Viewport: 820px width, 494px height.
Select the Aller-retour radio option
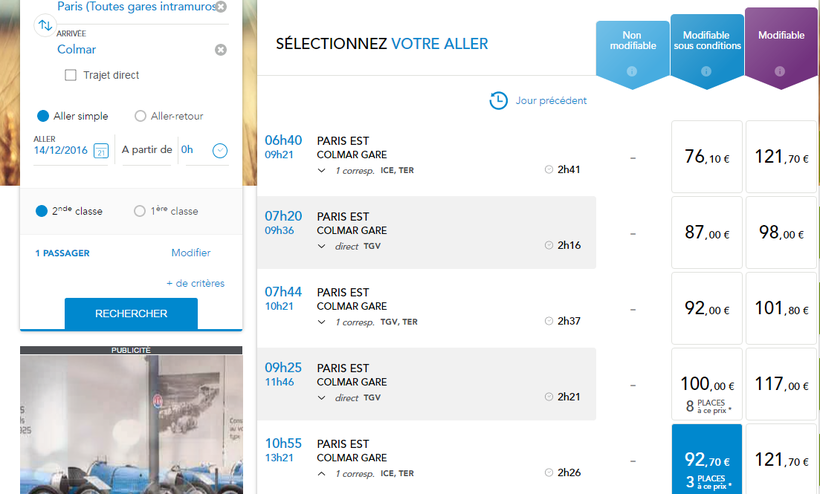pos(140,116)
